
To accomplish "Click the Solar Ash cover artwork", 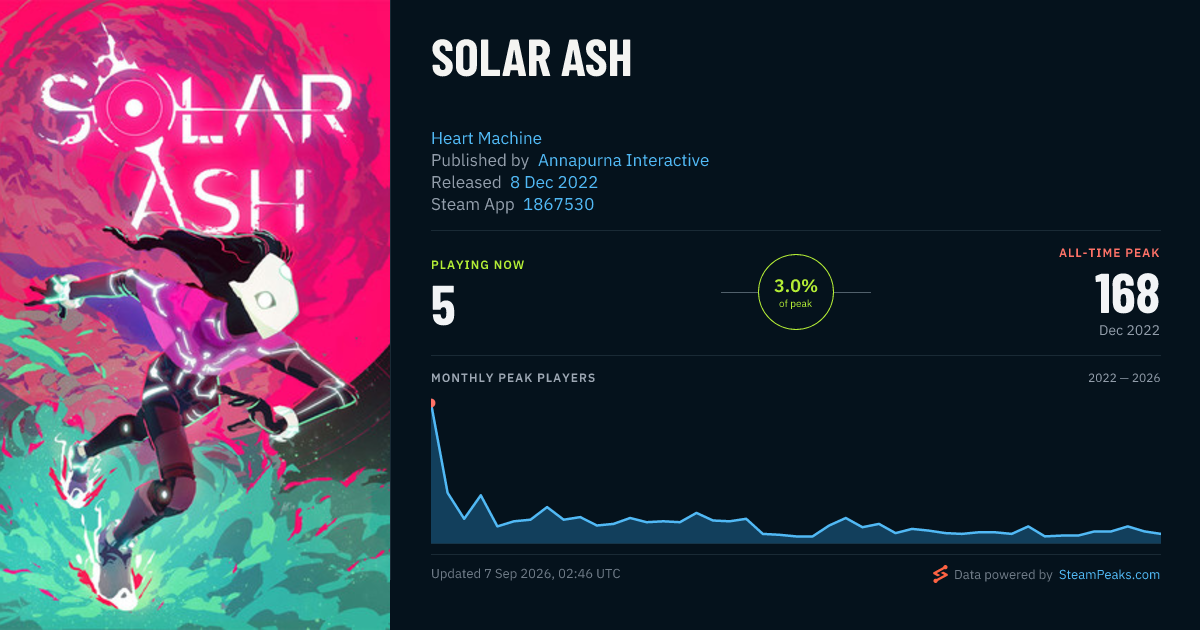I will pos(195,315).
